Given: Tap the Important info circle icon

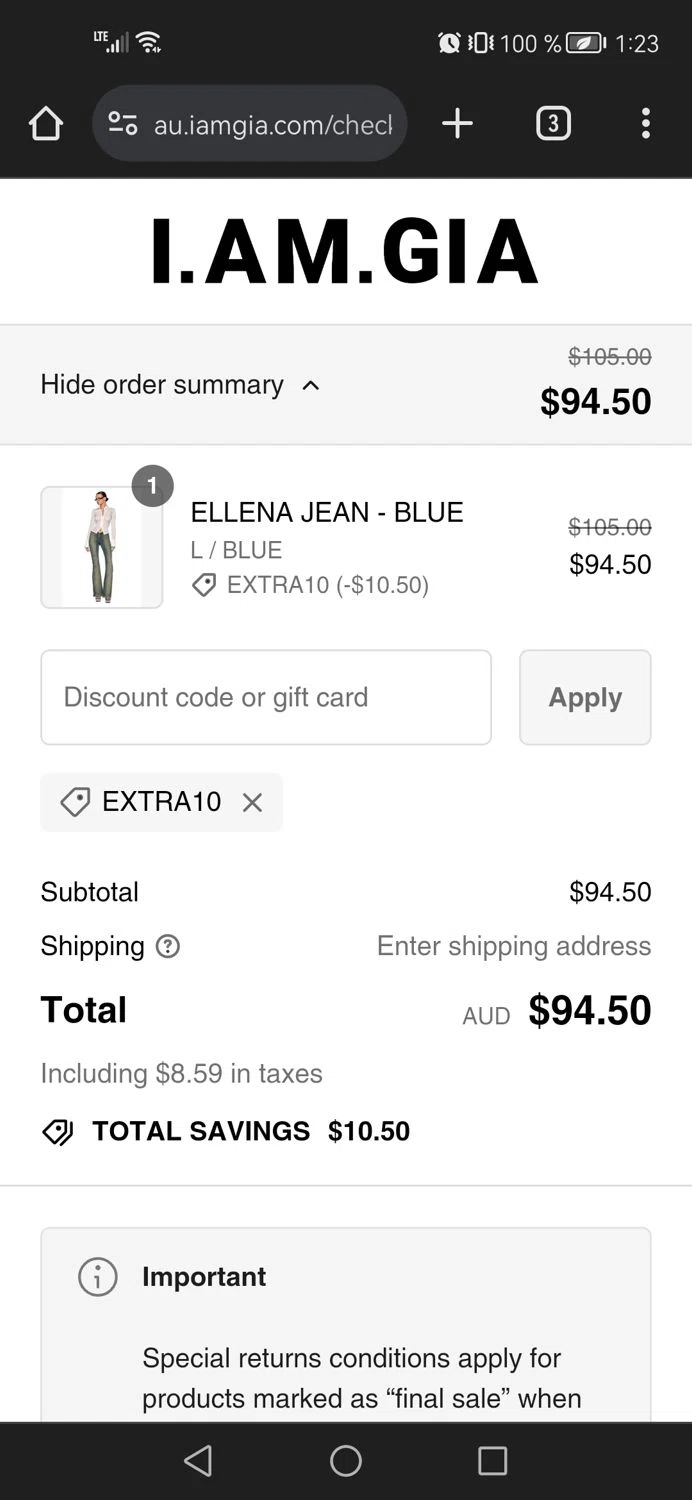Looking at the screenshot, I should [x=98, y=1277].
